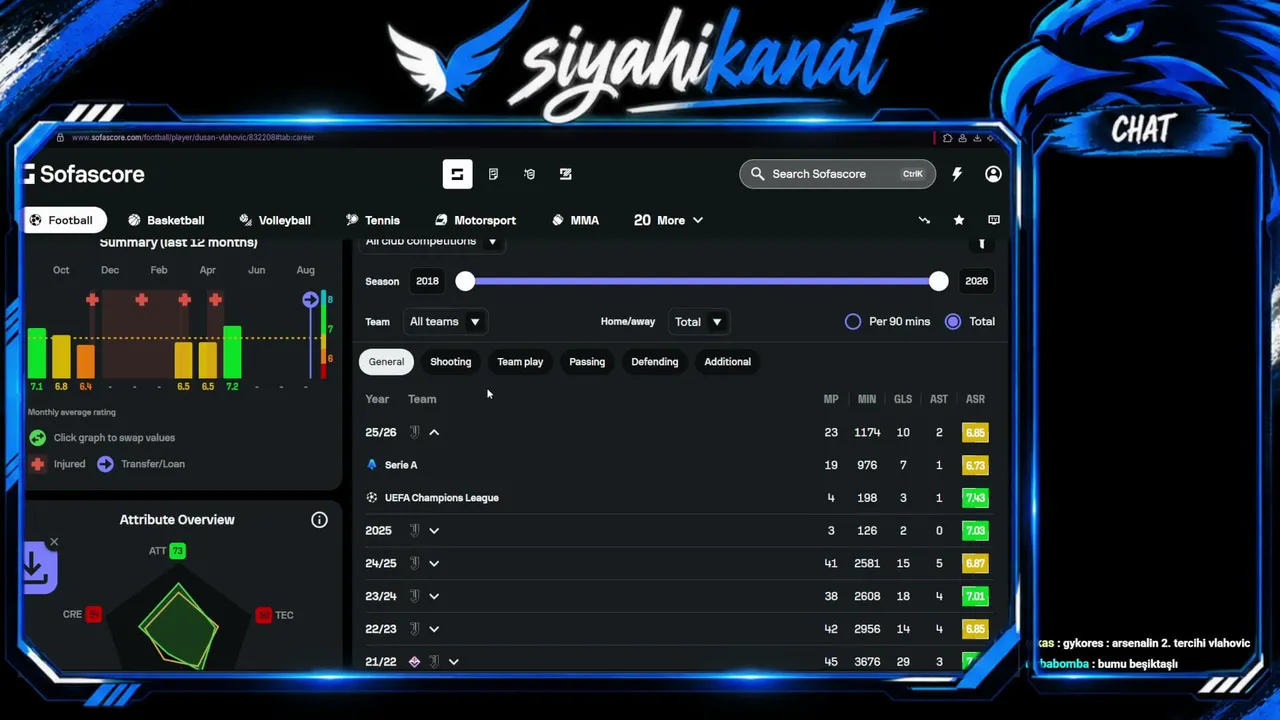Screen dimensions: 1280x720
Task: Expand the 23/24 season row
Action: pos(434,597)
